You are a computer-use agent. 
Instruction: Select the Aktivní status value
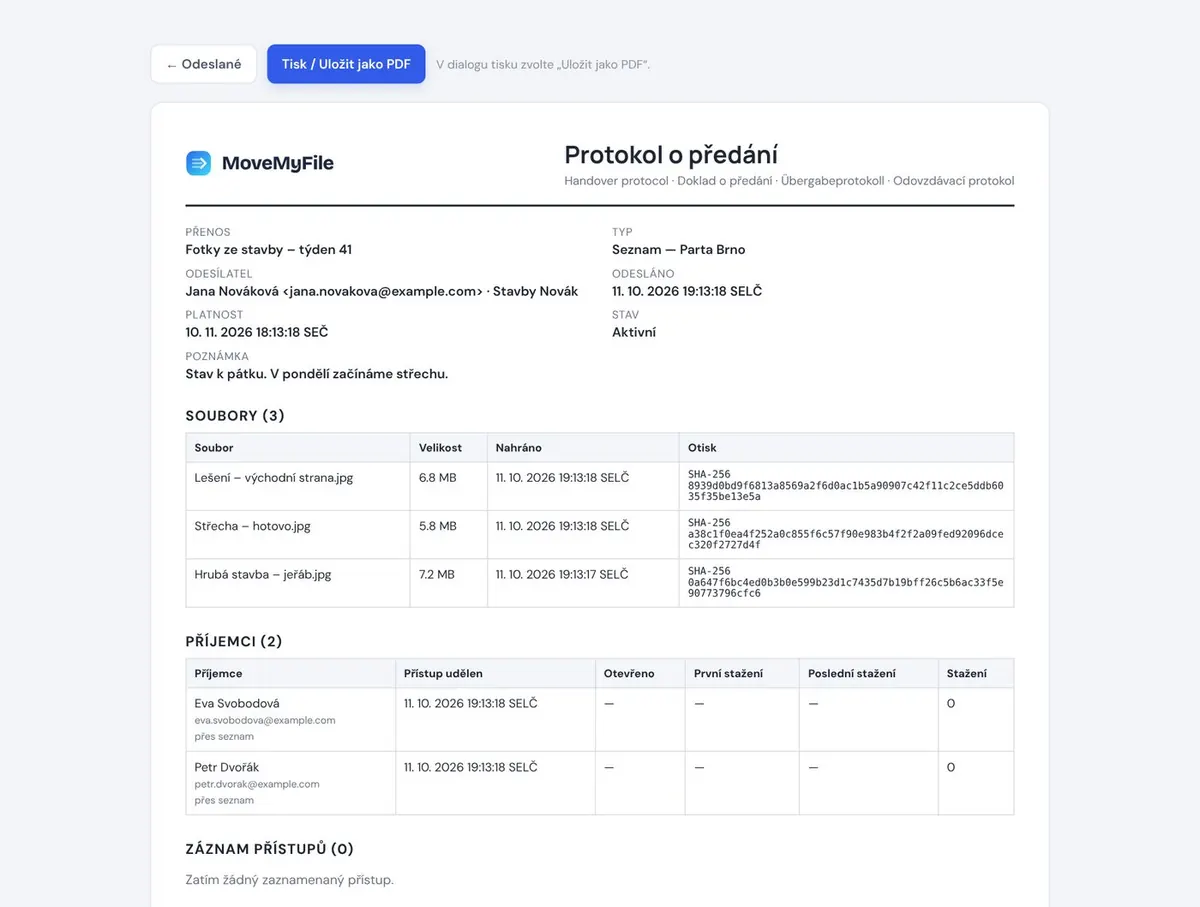634,332
